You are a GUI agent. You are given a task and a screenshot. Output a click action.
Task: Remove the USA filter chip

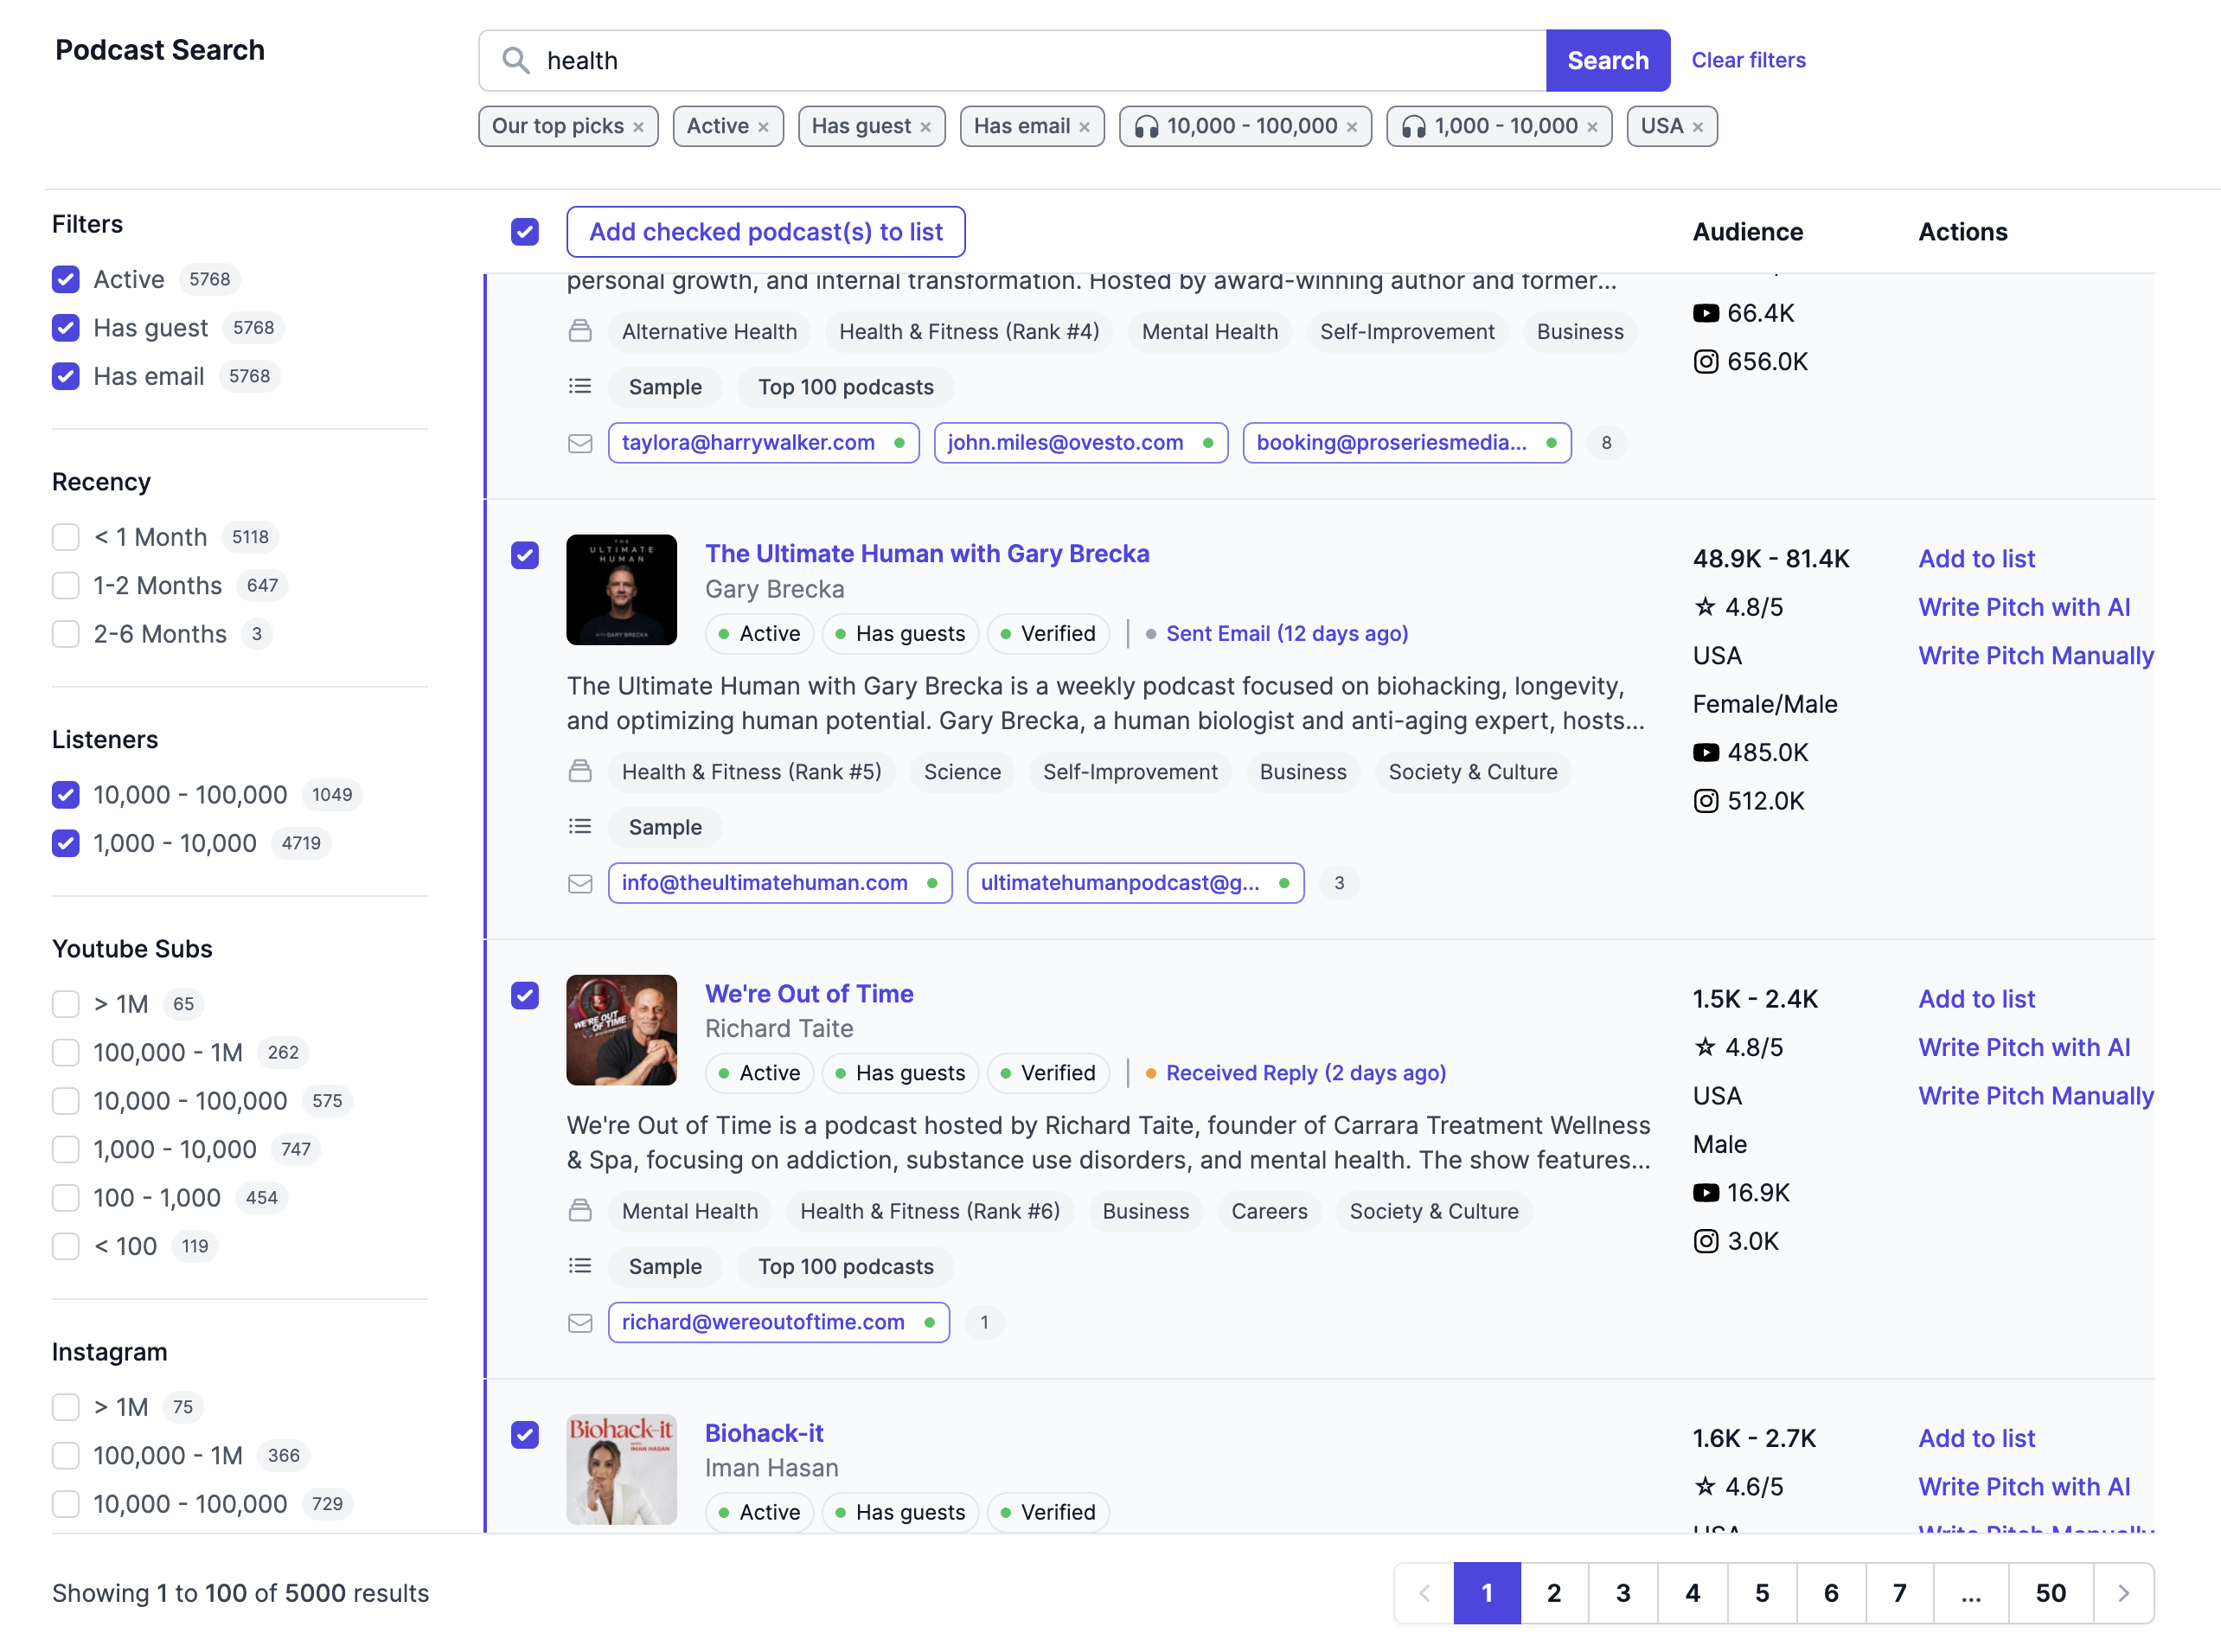pos(1697,127)
